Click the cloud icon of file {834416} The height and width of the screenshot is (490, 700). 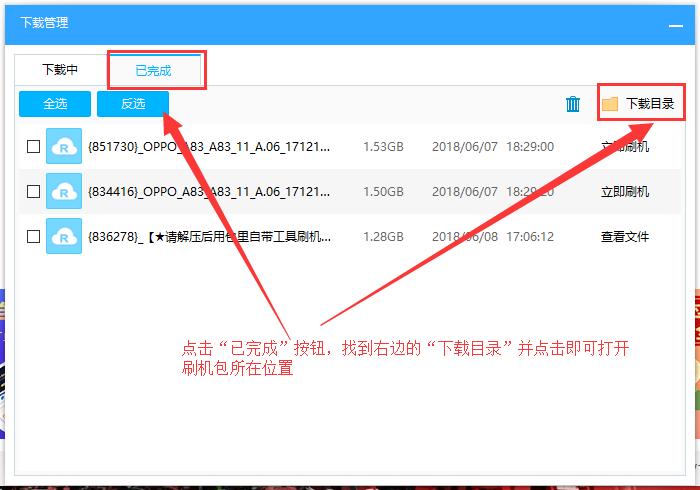[x=64, y=192]
